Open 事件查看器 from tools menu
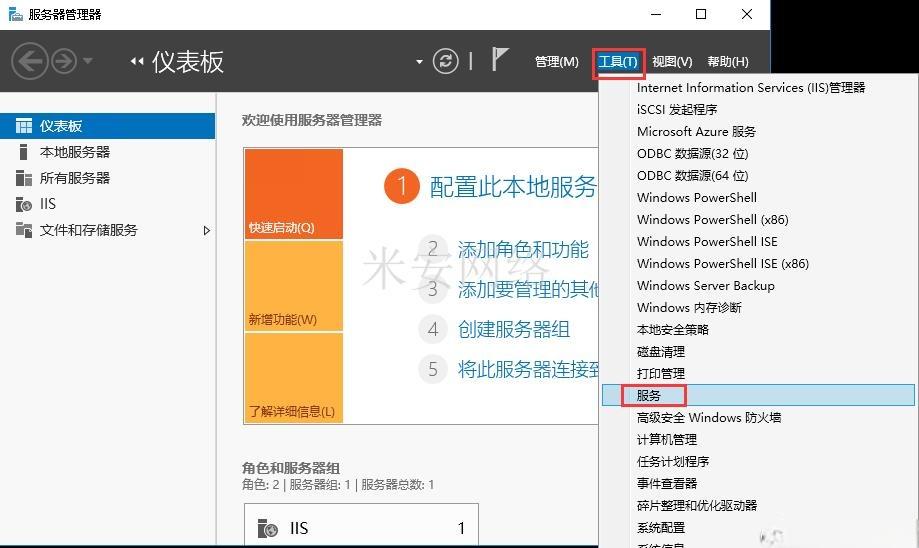 tap(667, 484)
